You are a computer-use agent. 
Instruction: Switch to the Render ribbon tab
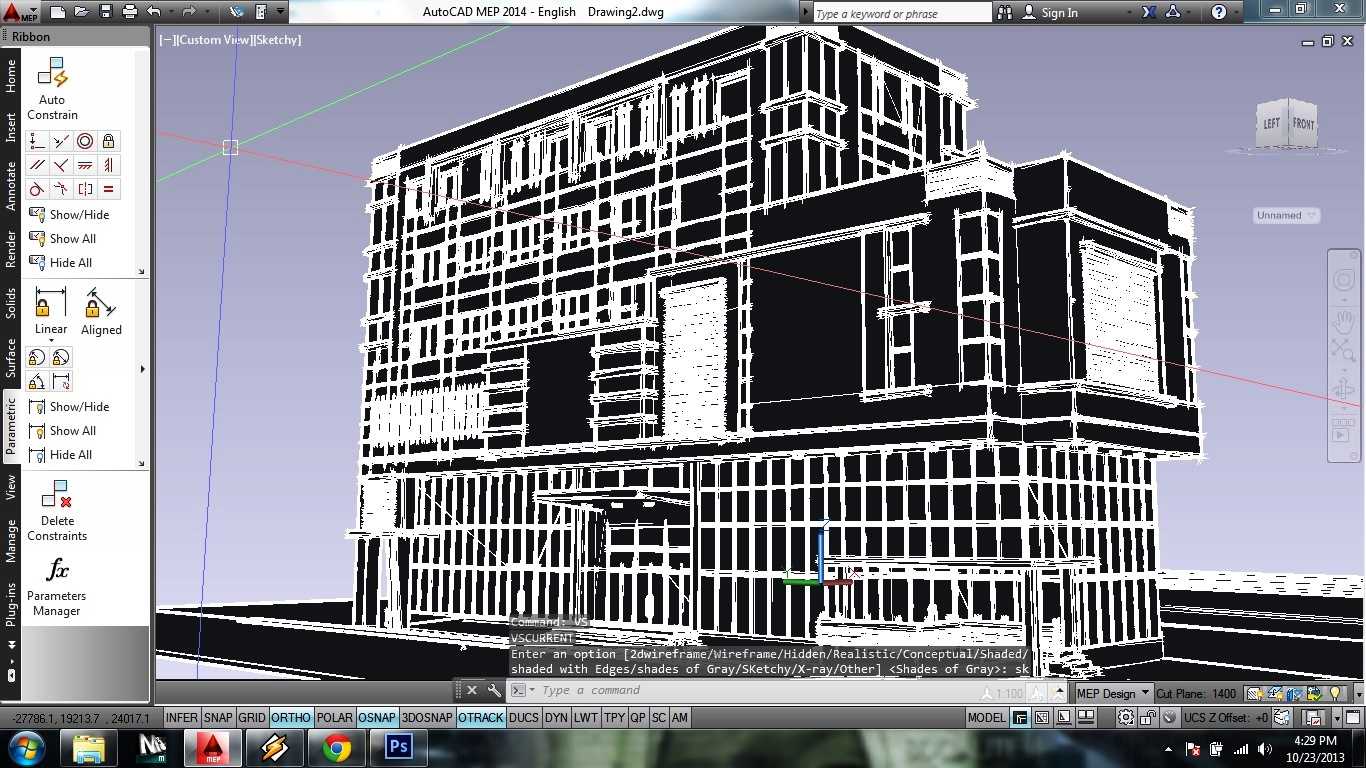pyautogui.click(x=11, y=249)
